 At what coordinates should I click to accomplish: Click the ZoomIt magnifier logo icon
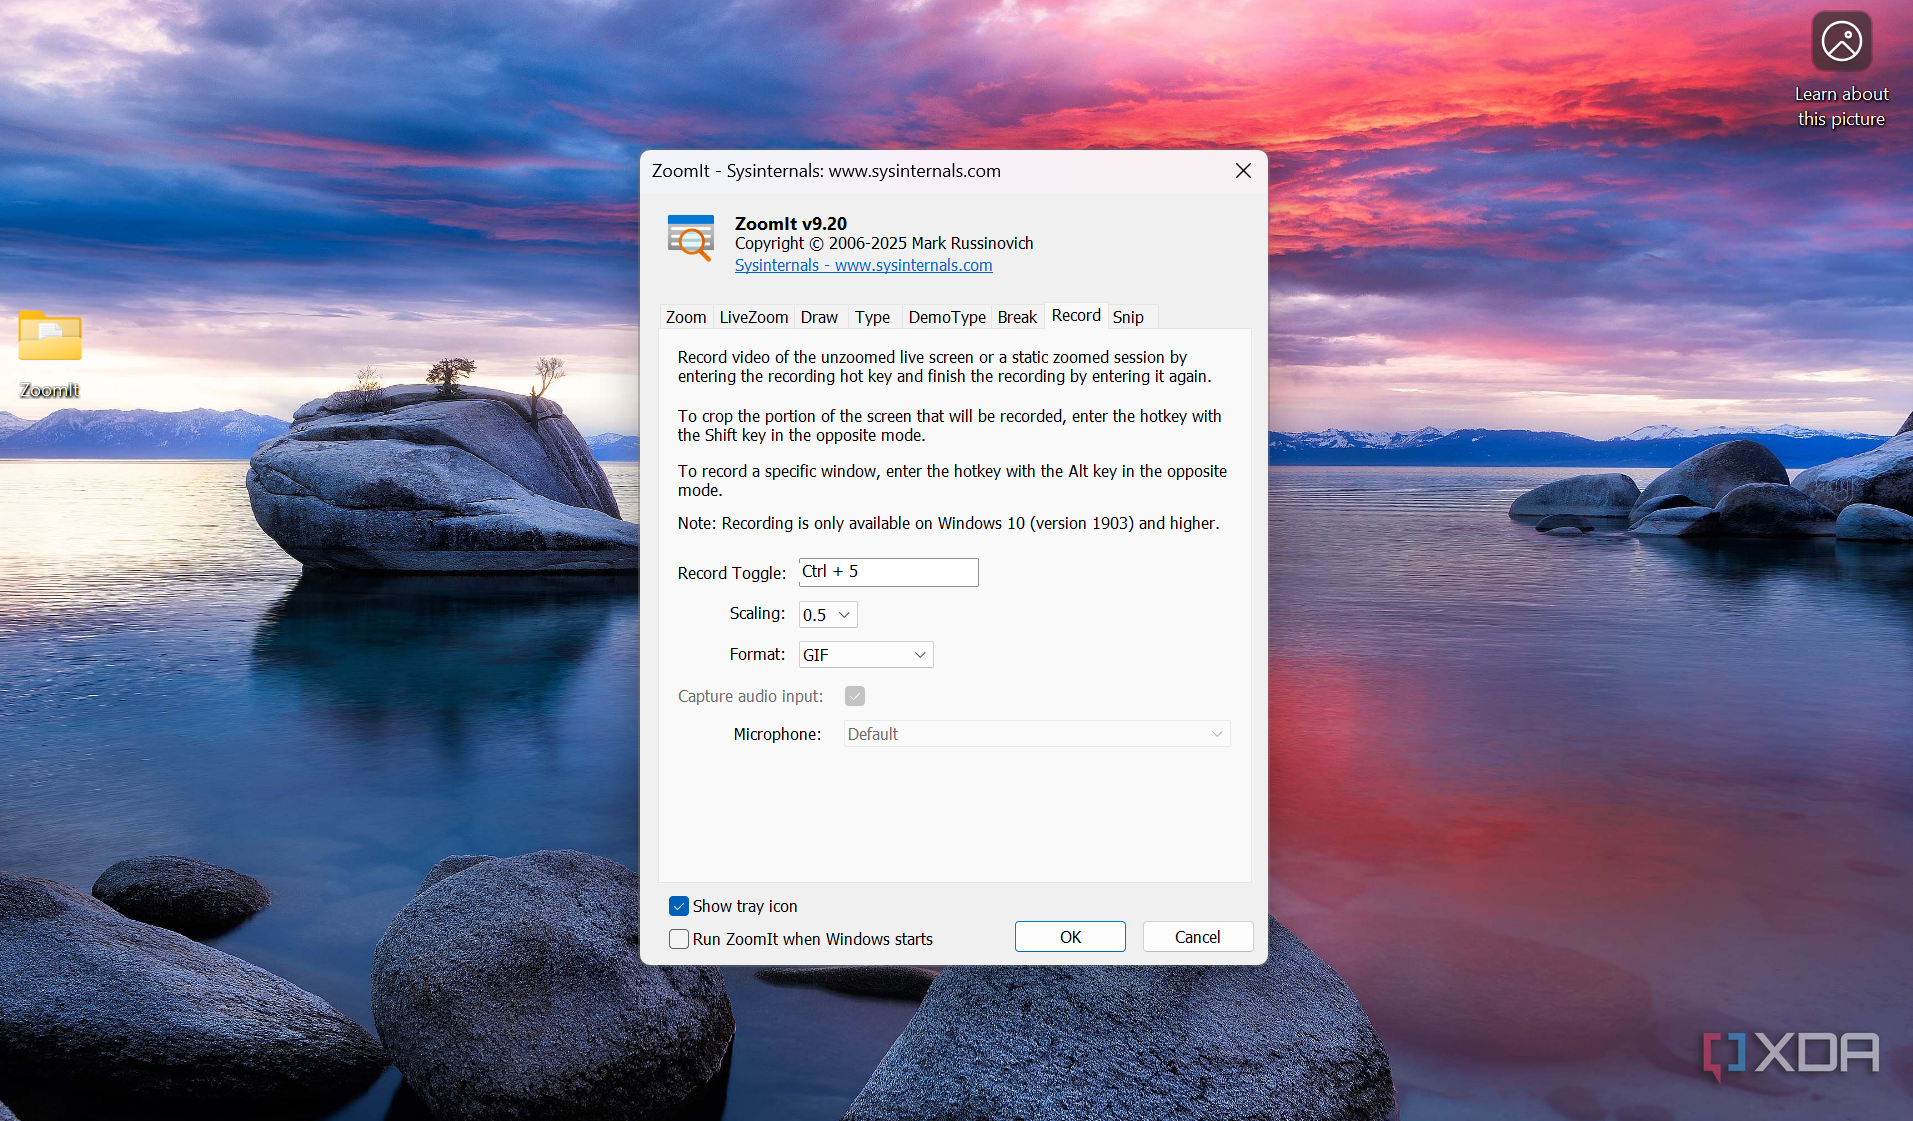pyautogui.click(x=690, y=238)
